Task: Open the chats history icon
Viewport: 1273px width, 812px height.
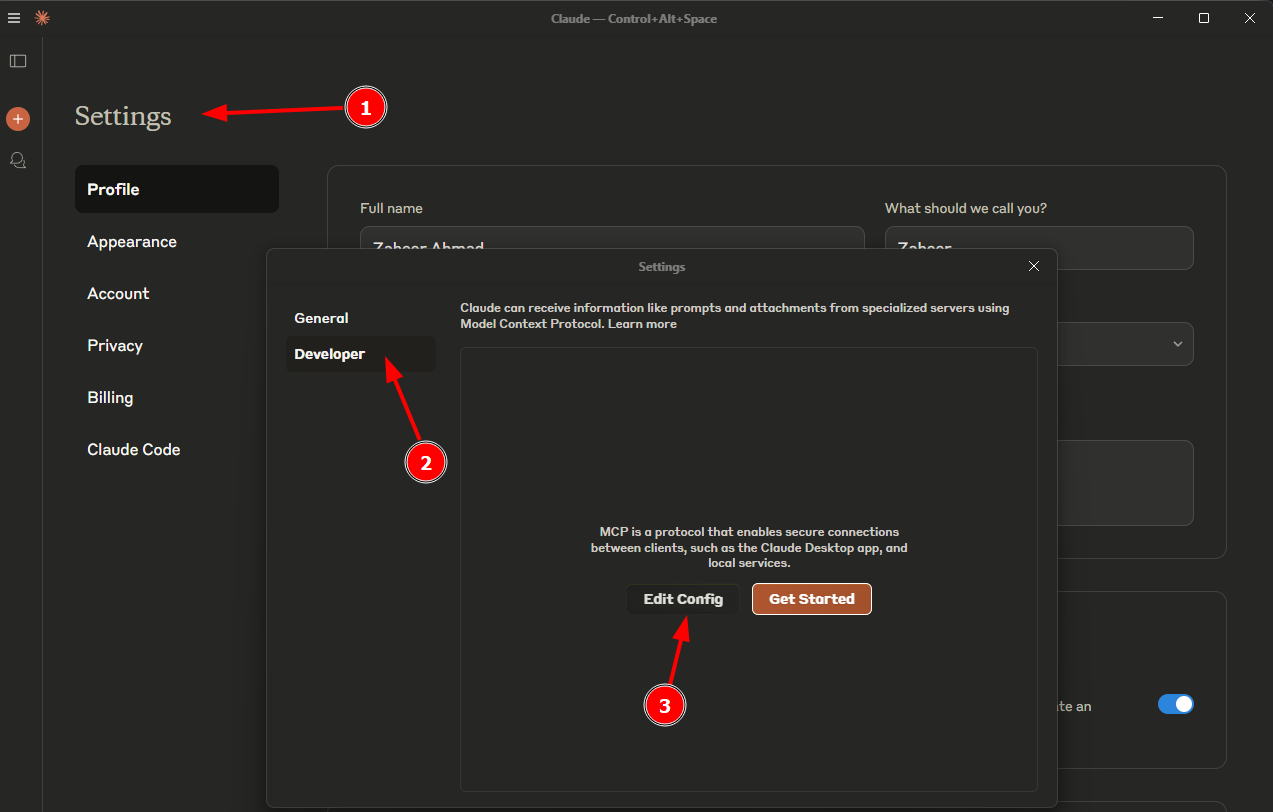Action: (18, 160)
